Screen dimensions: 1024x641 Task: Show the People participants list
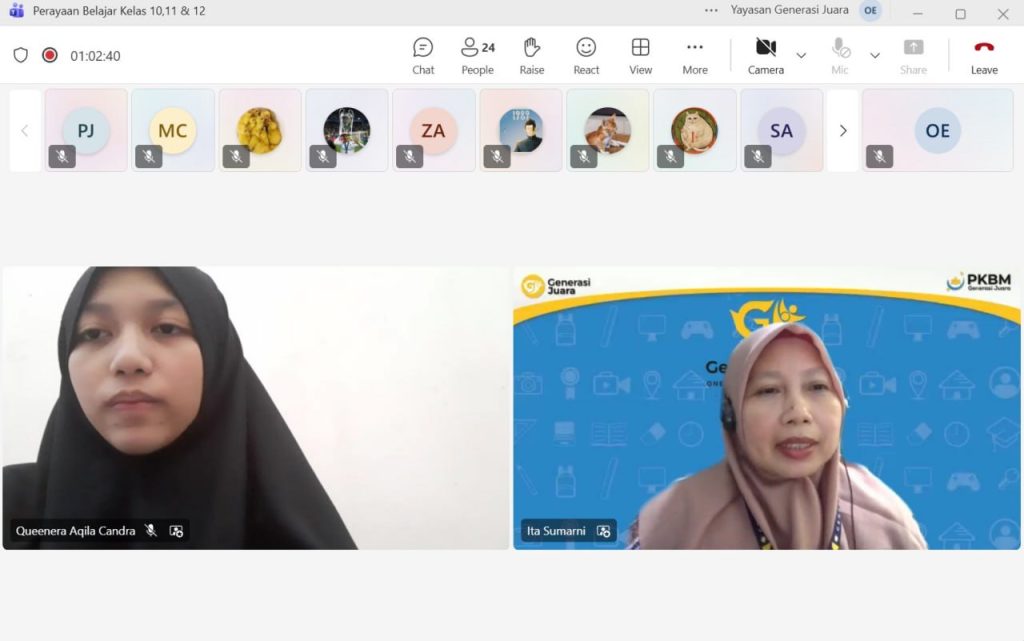click(x=477, y=55)
